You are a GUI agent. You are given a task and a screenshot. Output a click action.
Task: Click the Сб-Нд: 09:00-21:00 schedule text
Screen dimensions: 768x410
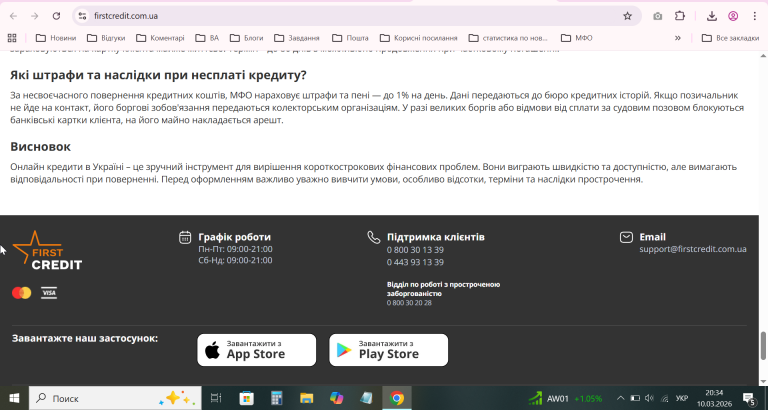(x=236, y=260)
